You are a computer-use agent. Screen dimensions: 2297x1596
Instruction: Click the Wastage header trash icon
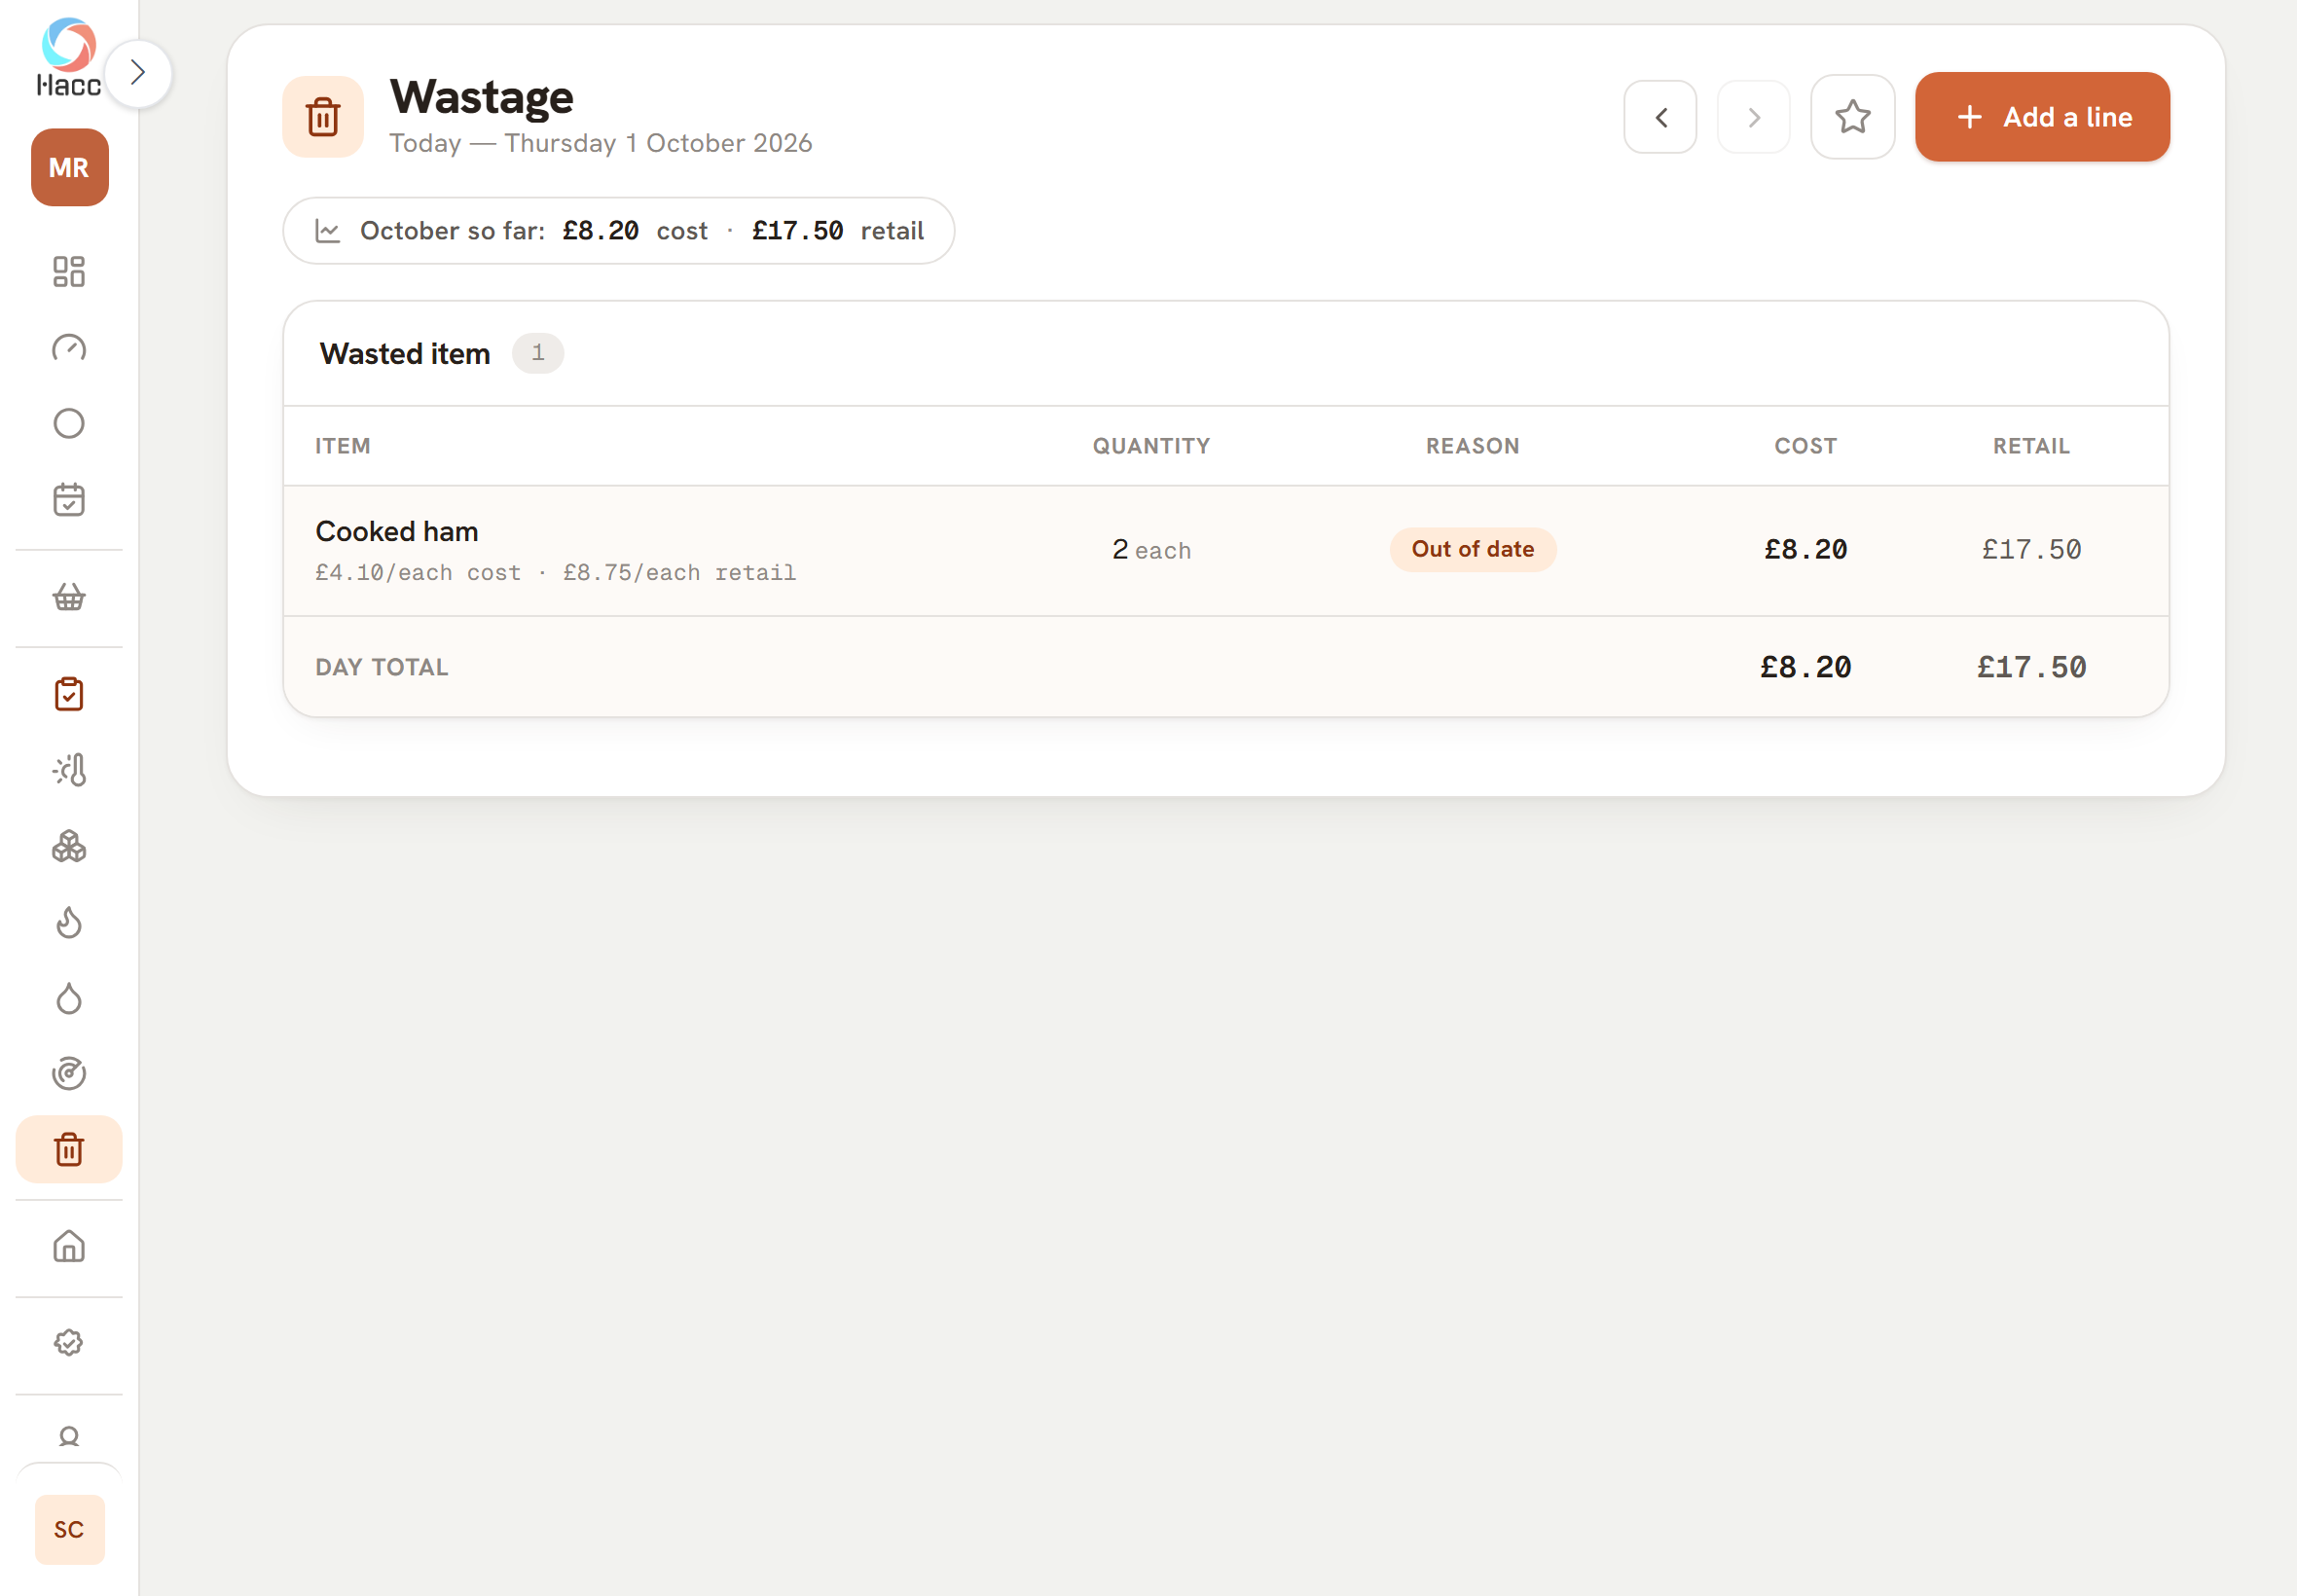[323, 117]
